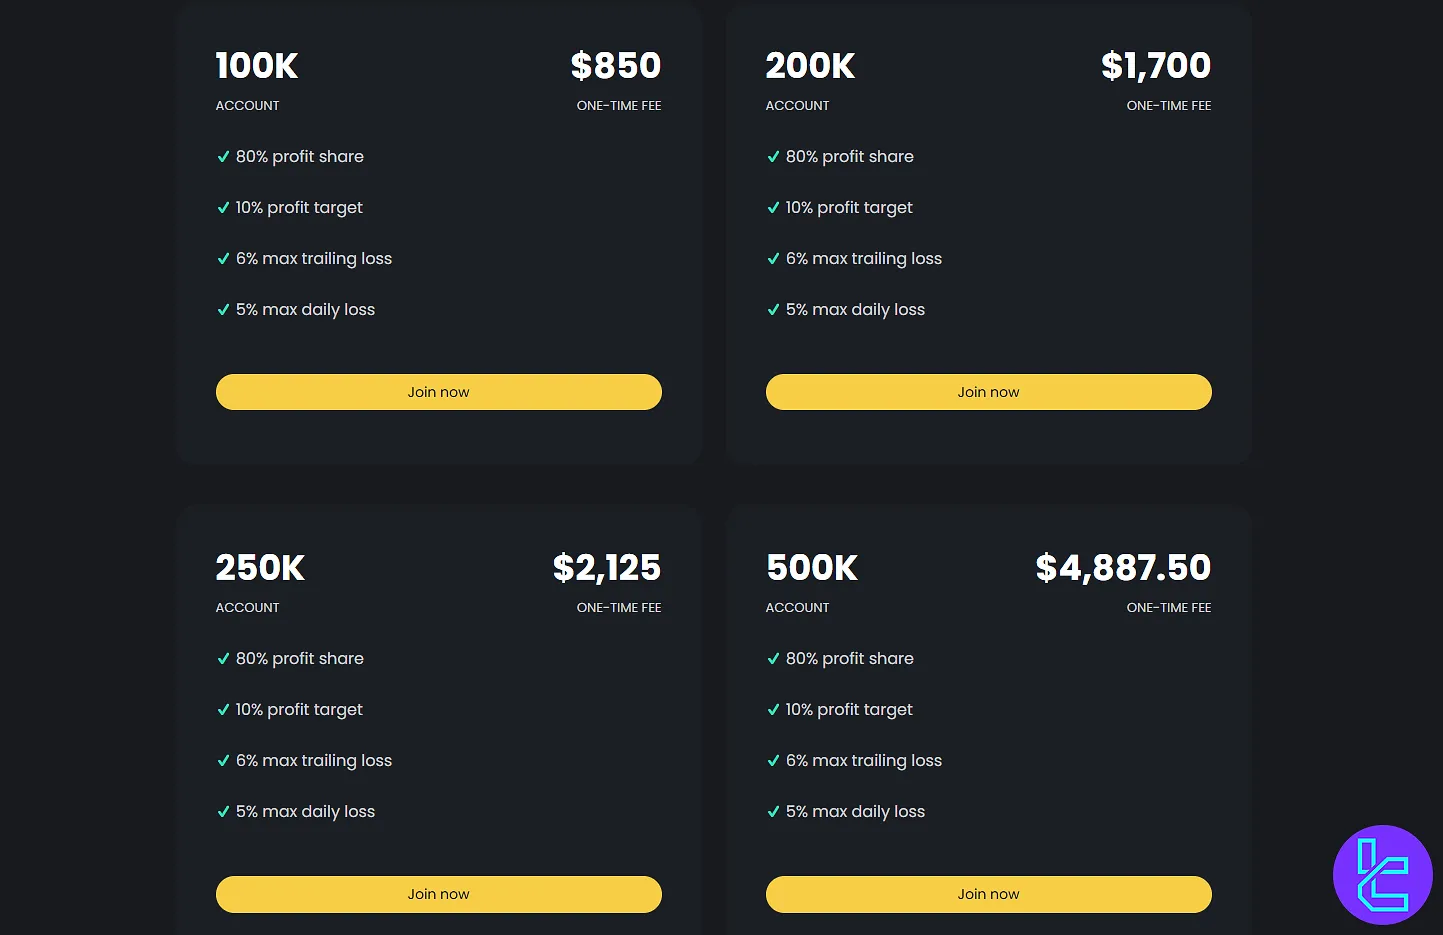
Task: Click the purple TC logo badge
Action: (1383, 875)
